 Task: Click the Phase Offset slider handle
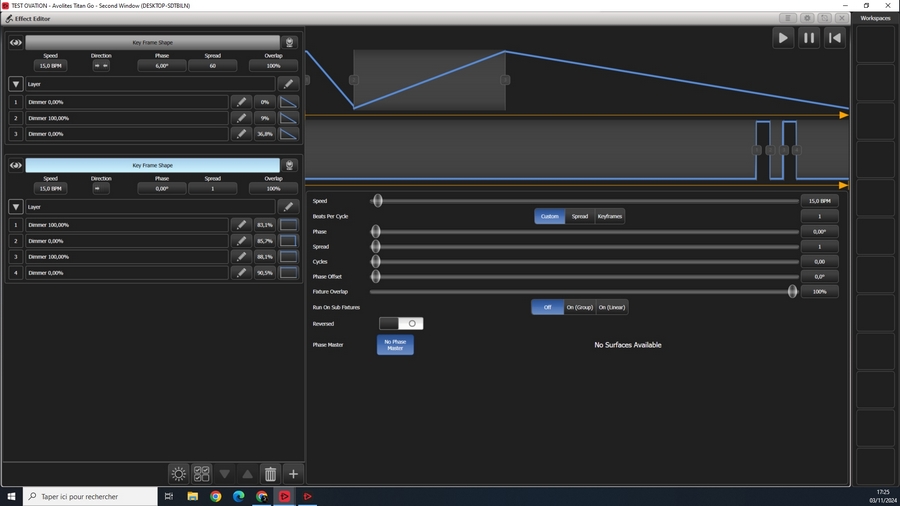pyautogui.click(x=375, y=277)
